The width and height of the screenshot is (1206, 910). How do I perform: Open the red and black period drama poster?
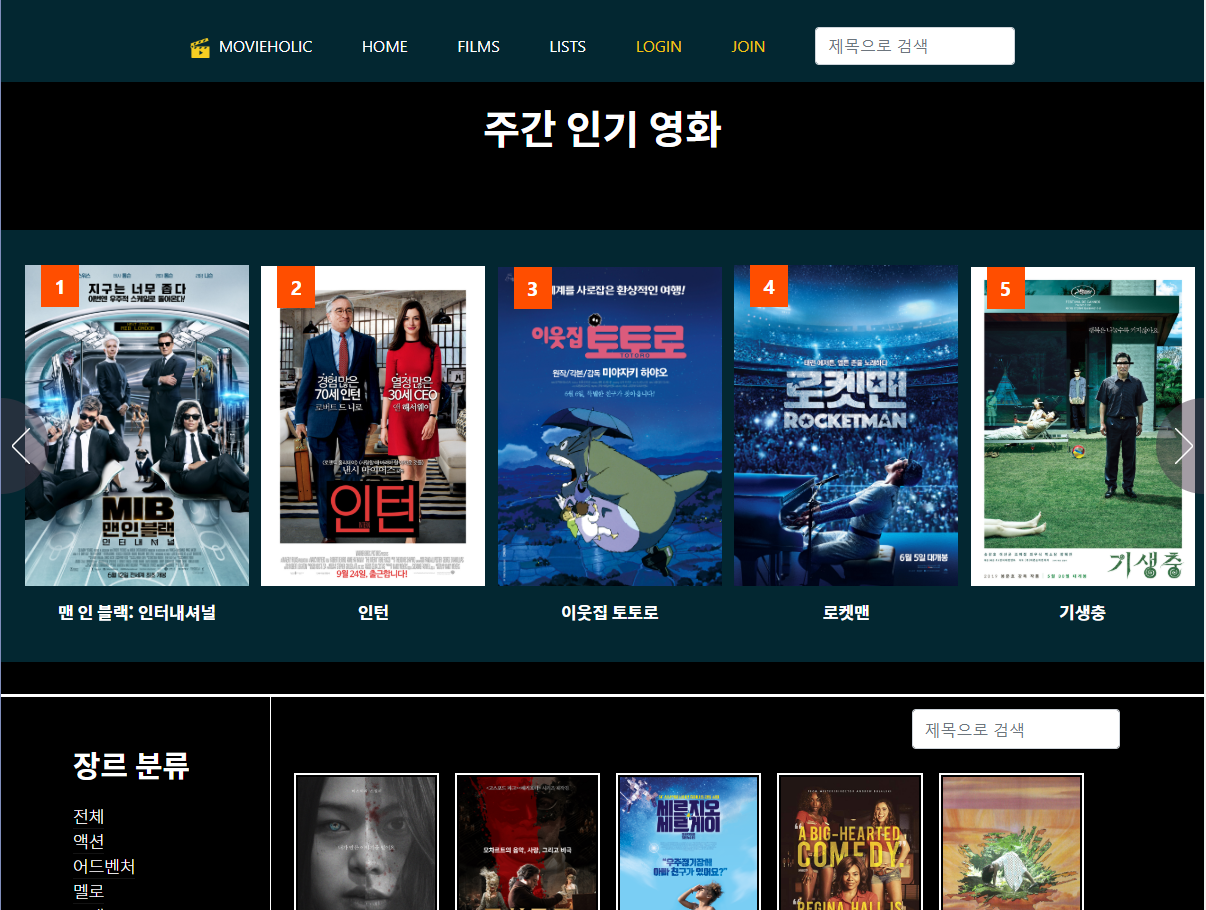click(527, 842)
